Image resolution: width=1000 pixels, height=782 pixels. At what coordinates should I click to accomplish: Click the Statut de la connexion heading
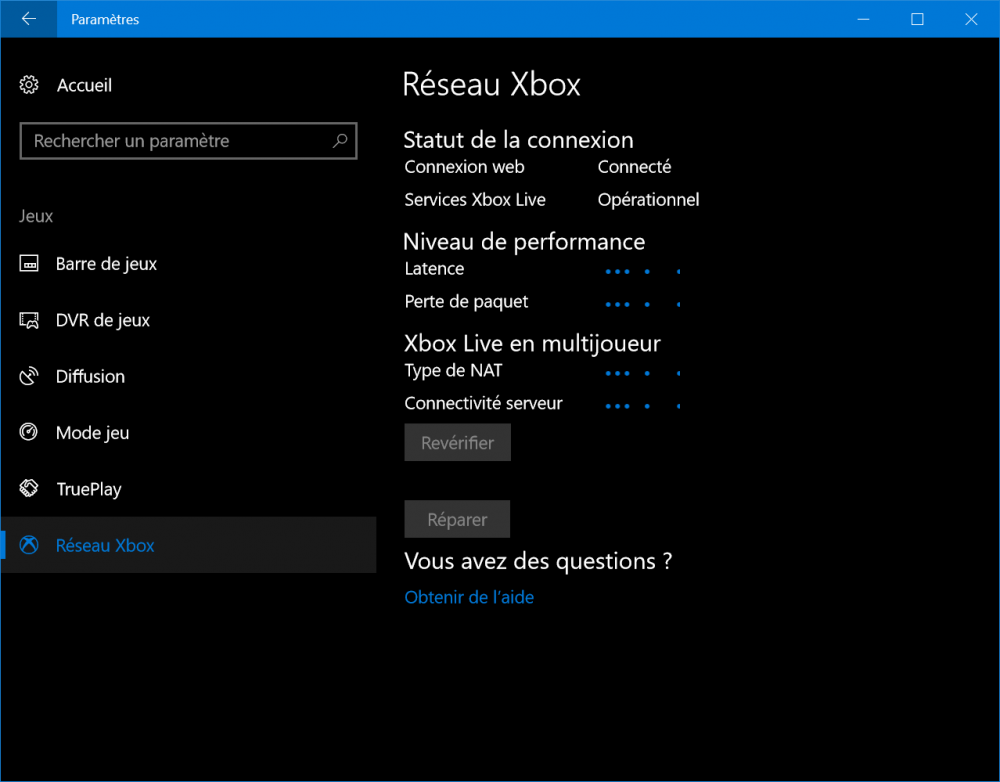pyautogui.click(x=518, y=140)
